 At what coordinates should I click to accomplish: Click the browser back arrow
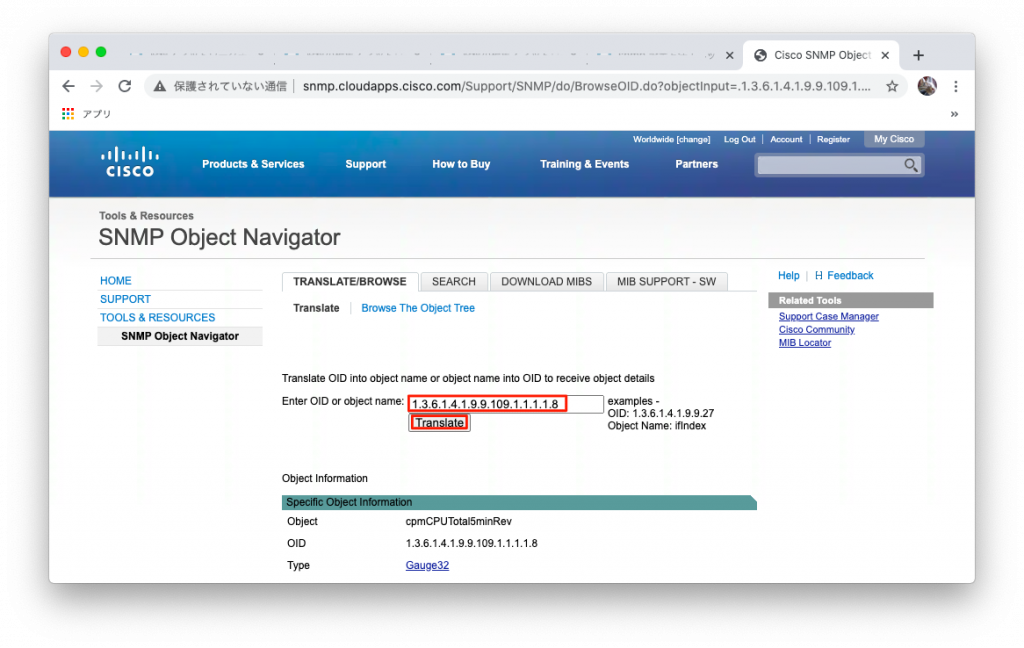pos(68,86)
